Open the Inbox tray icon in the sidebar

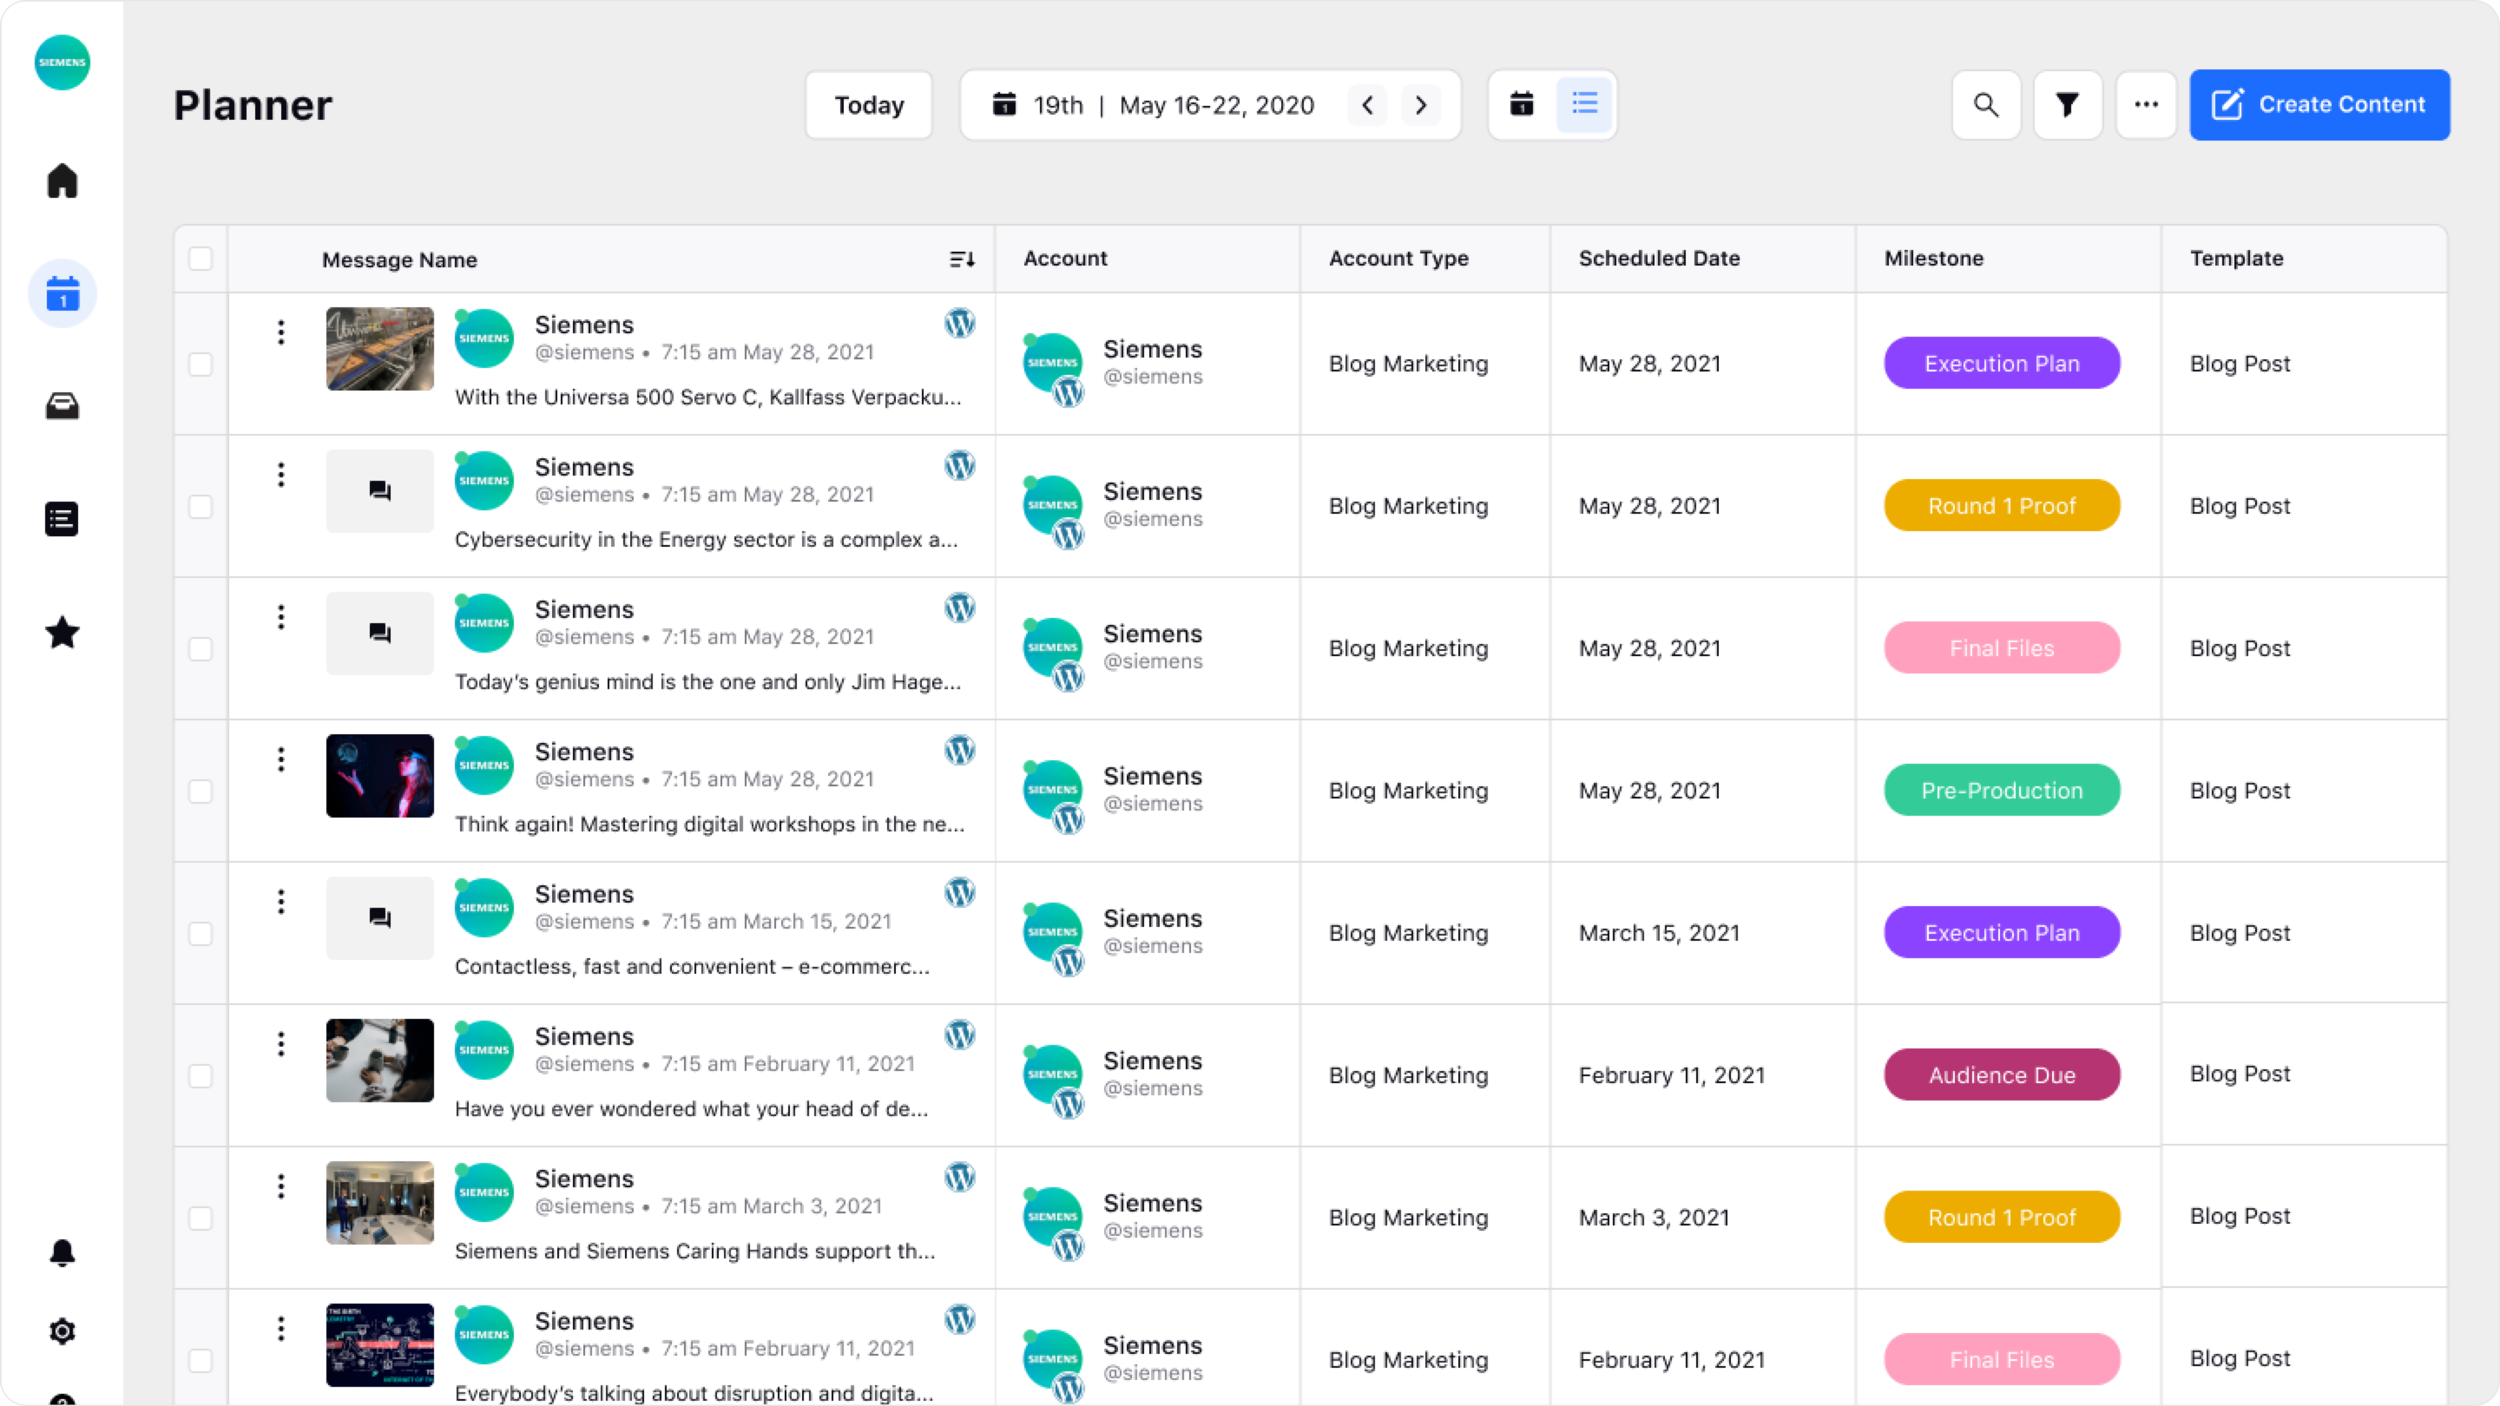coord(62,406)
